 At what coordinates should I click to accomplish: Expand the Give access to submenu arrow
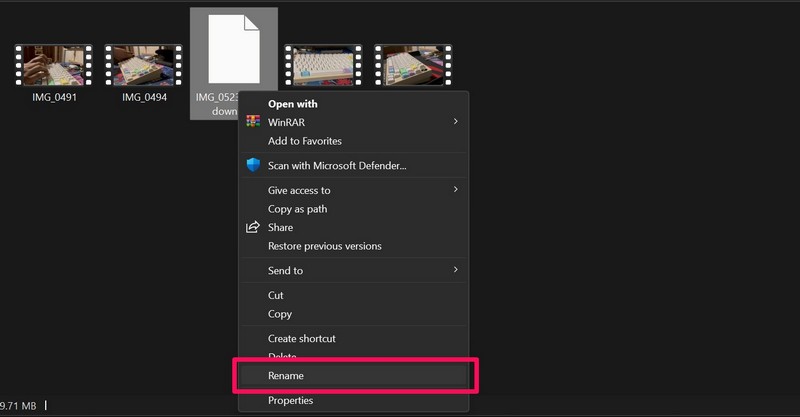point(456,190)
